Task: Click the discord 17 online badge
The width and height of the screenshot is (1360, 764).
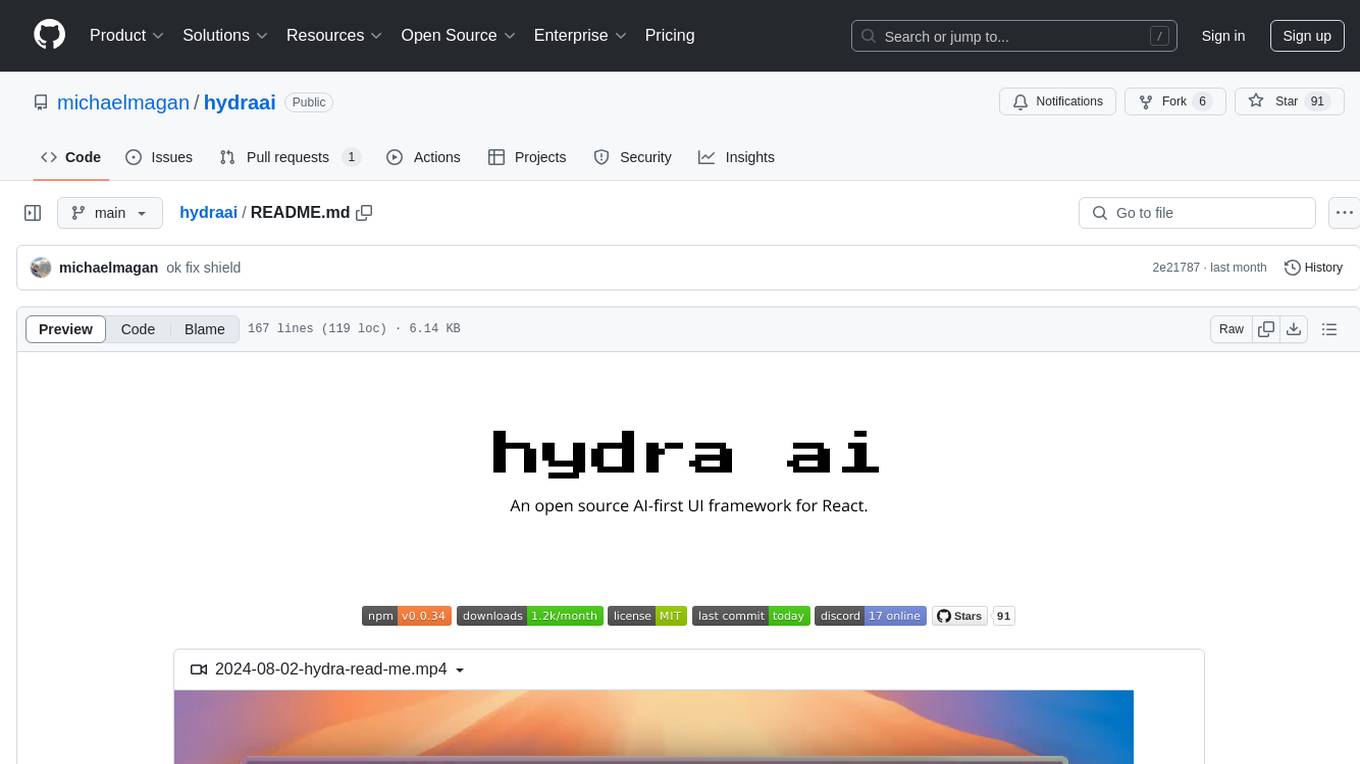Action: point(871,616)
